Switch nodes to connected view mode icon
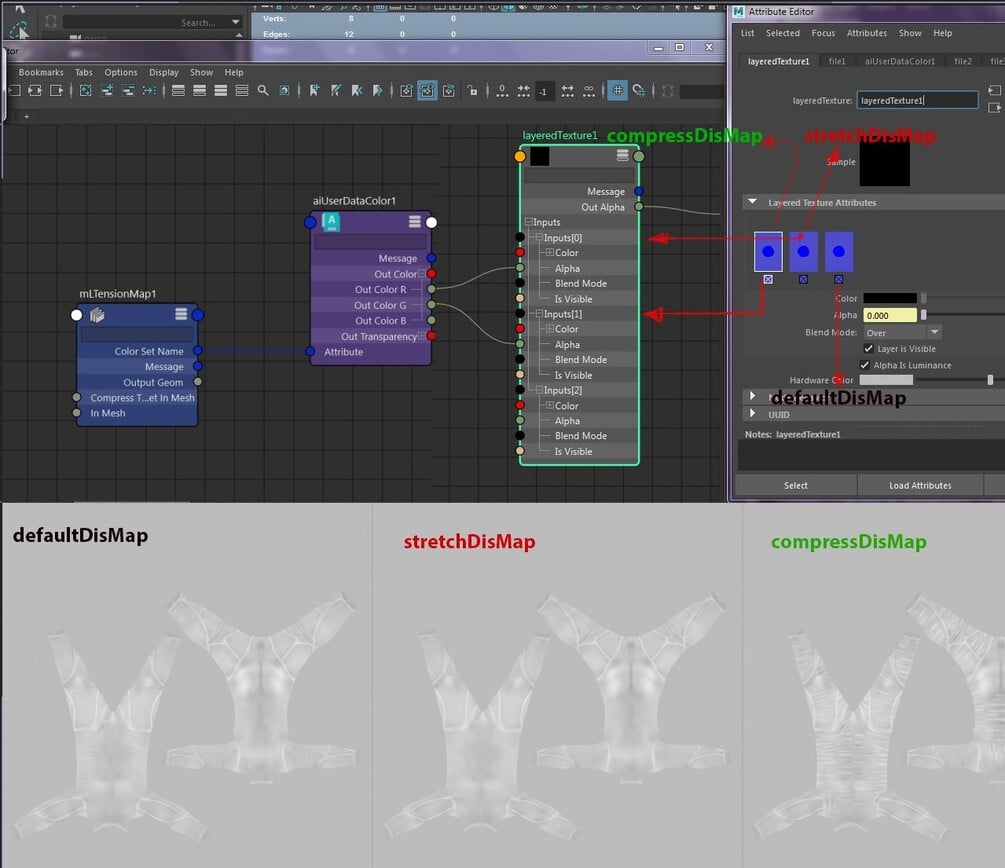1005x868 pixels. click(x=199, y=90)
